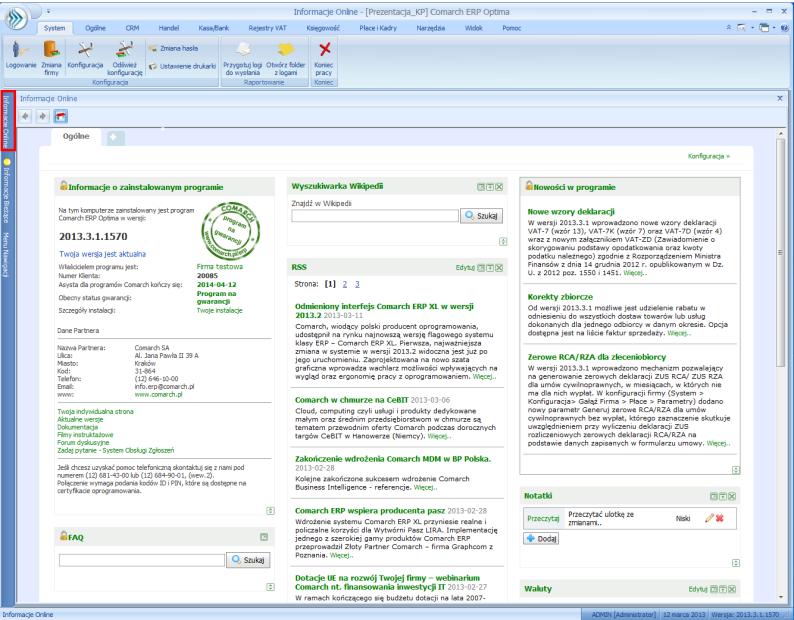Screen dimensions: 794x620
Task: Click the home page icon in toolbar
Action: click(60, 117)
